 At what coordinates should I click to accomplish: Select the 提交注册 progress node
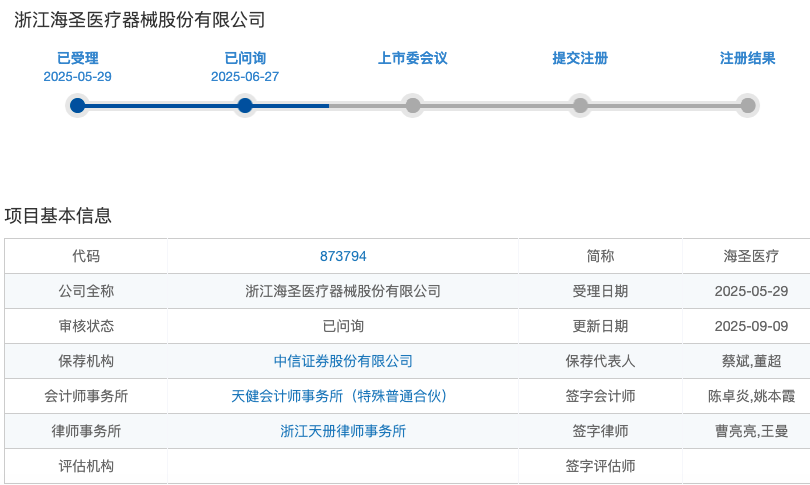pos(580,106)
